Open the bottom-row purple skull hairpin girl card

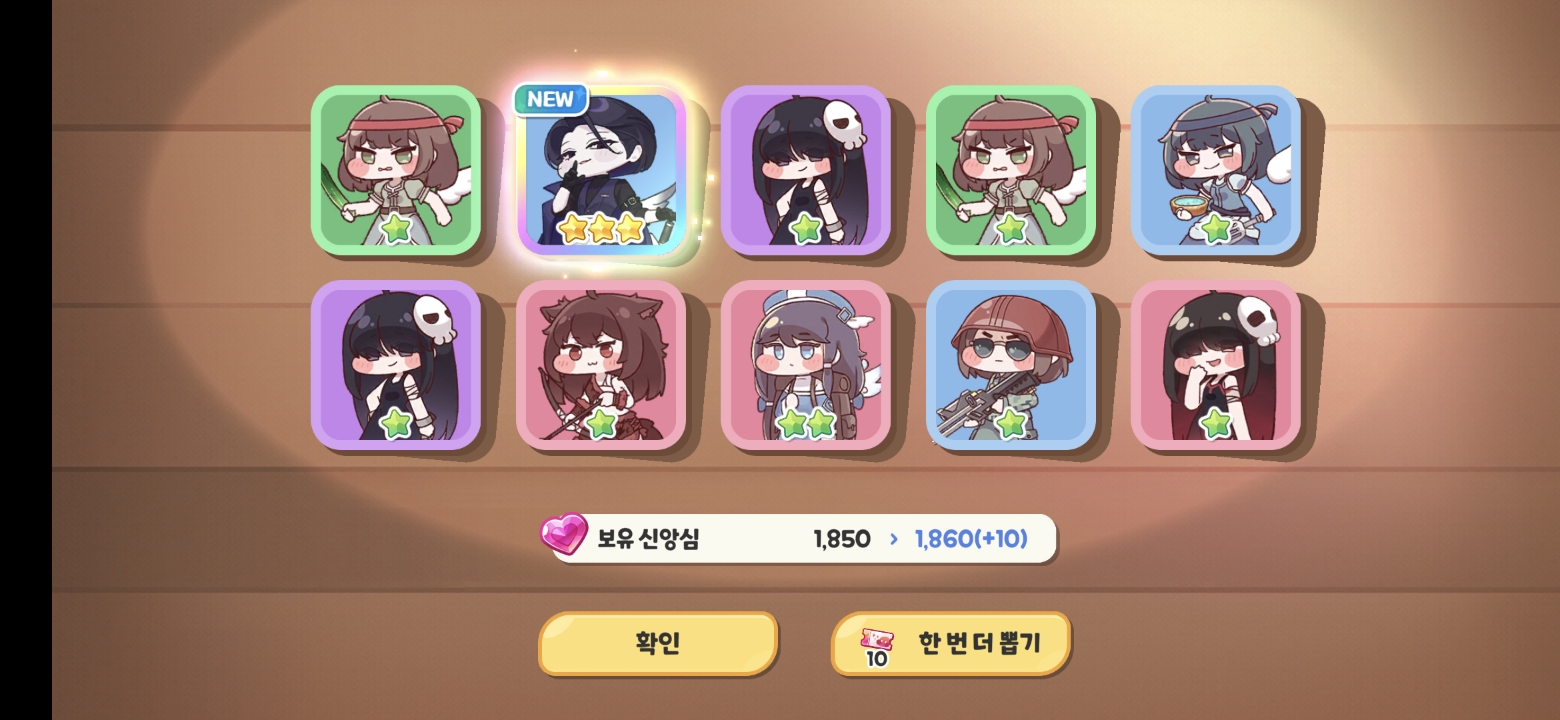(x=396, y=365)
